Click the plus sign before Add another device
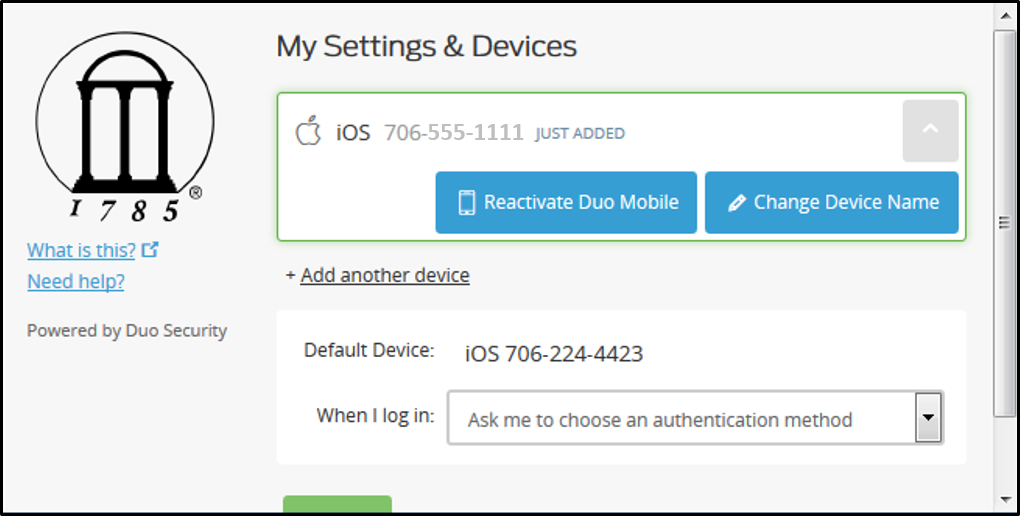1020x516 pixels. [x=290, y=275]
